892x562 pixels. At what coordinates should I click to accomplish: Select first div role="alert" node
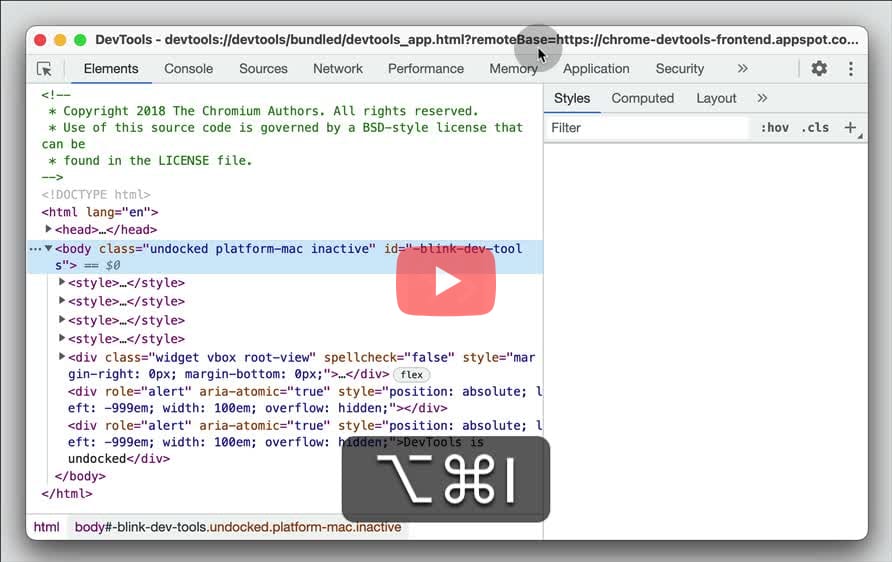coord(304,400)
